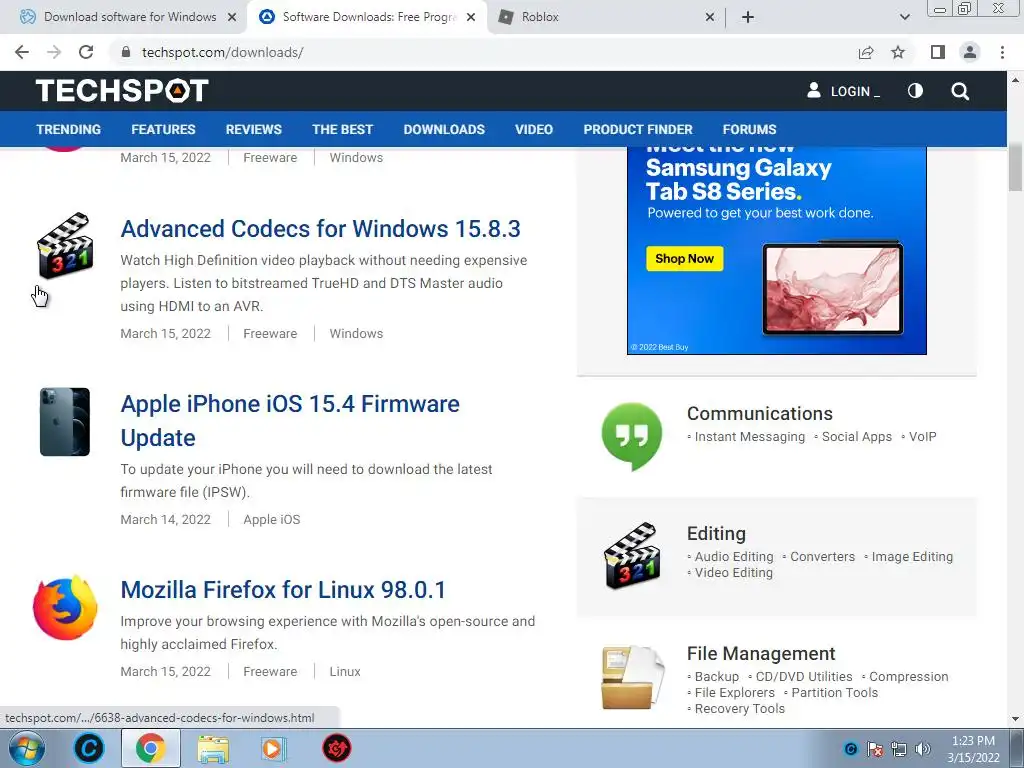Open Mozilla Firefox for Linux 98.0.1 link
The height and width of the screenshot is (768, 1024).
click(283, 590)
